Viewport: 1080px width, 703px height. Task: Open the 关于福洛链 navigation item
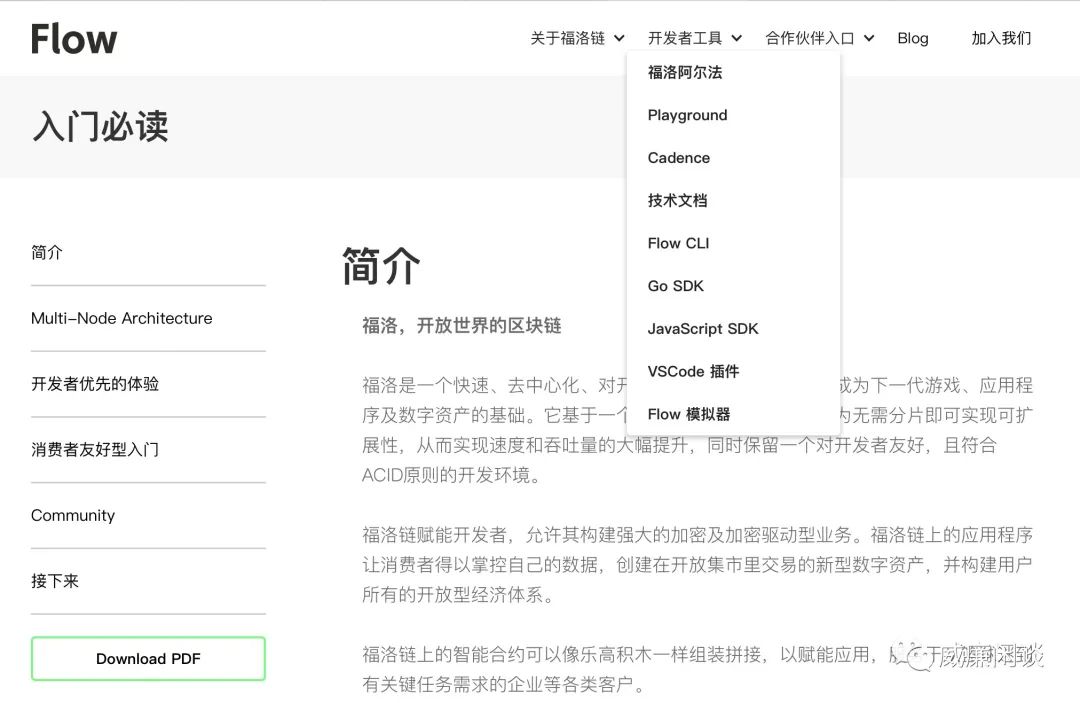click(x=568, y=39)
